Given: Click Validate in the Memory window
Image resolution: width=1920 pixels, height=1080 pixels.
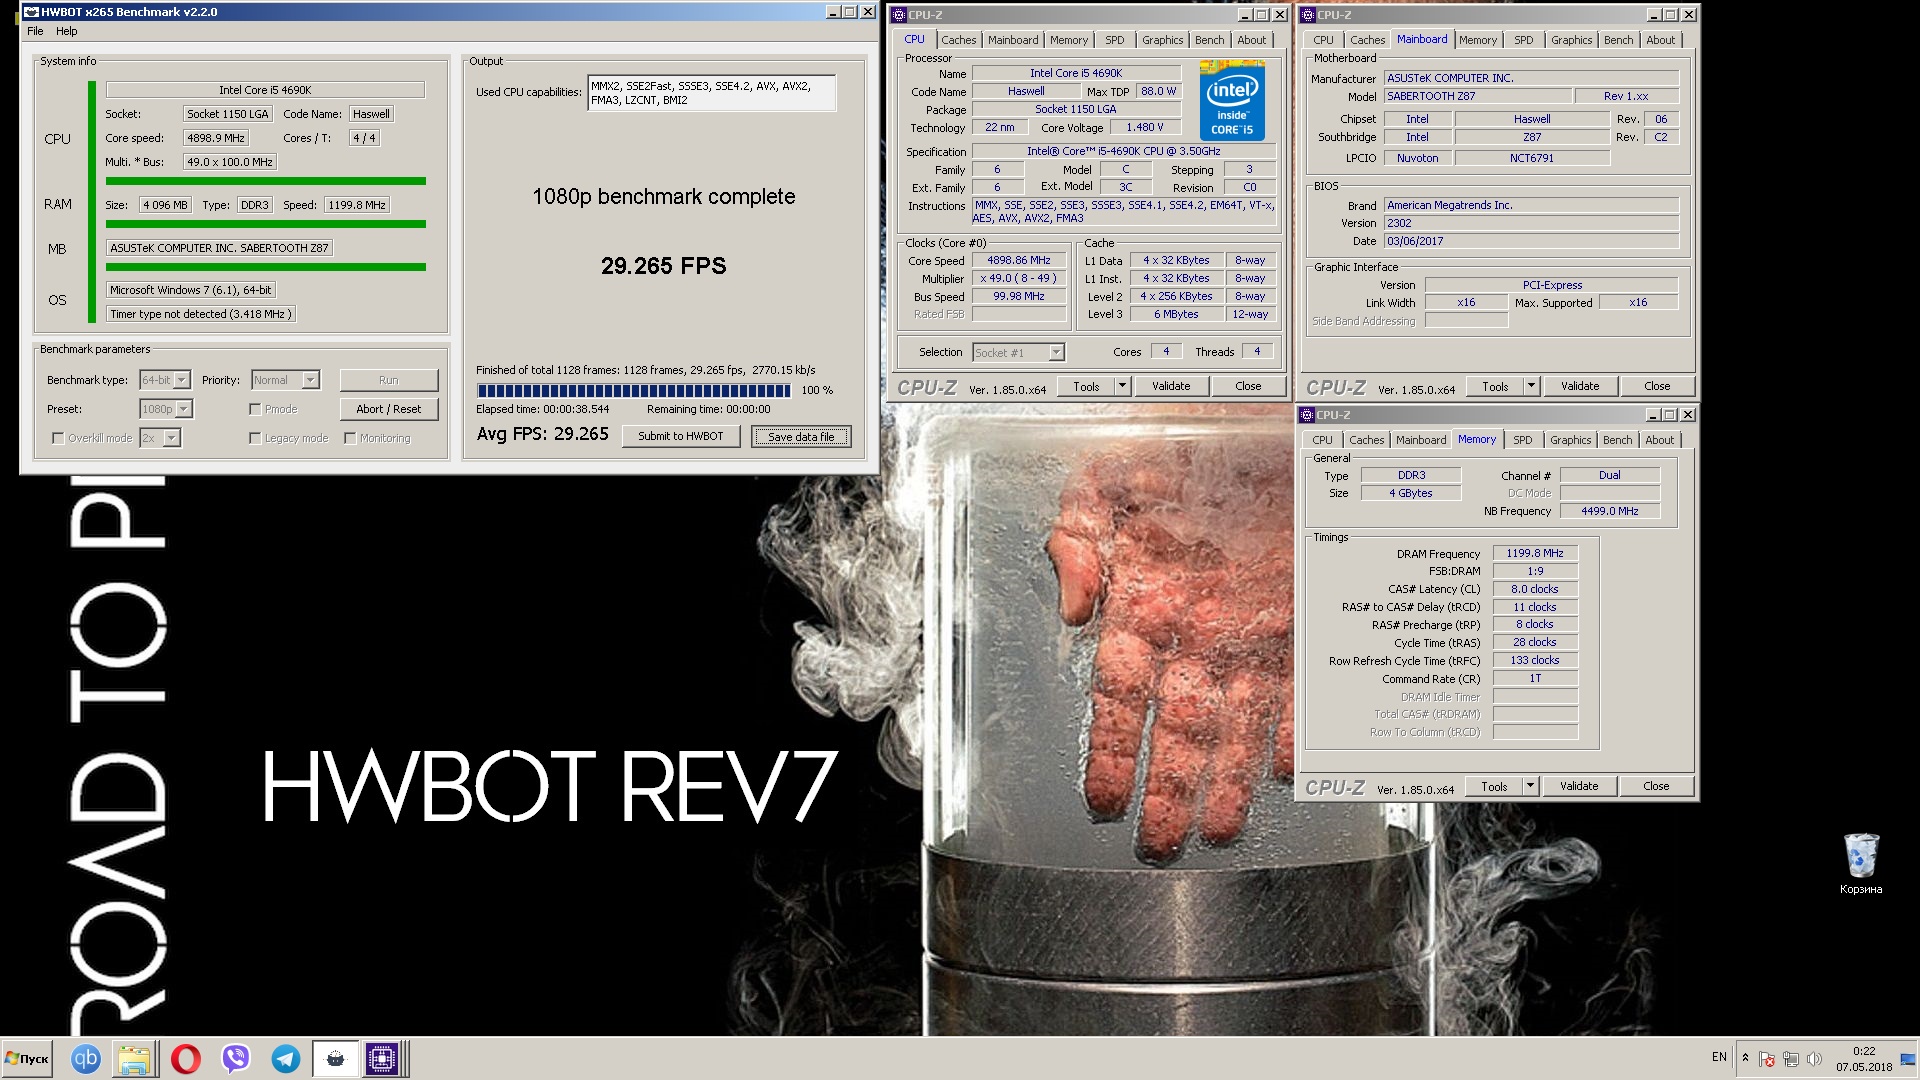Looking at the screenshot, I should pyautogui.click(x=1579, y=786).
